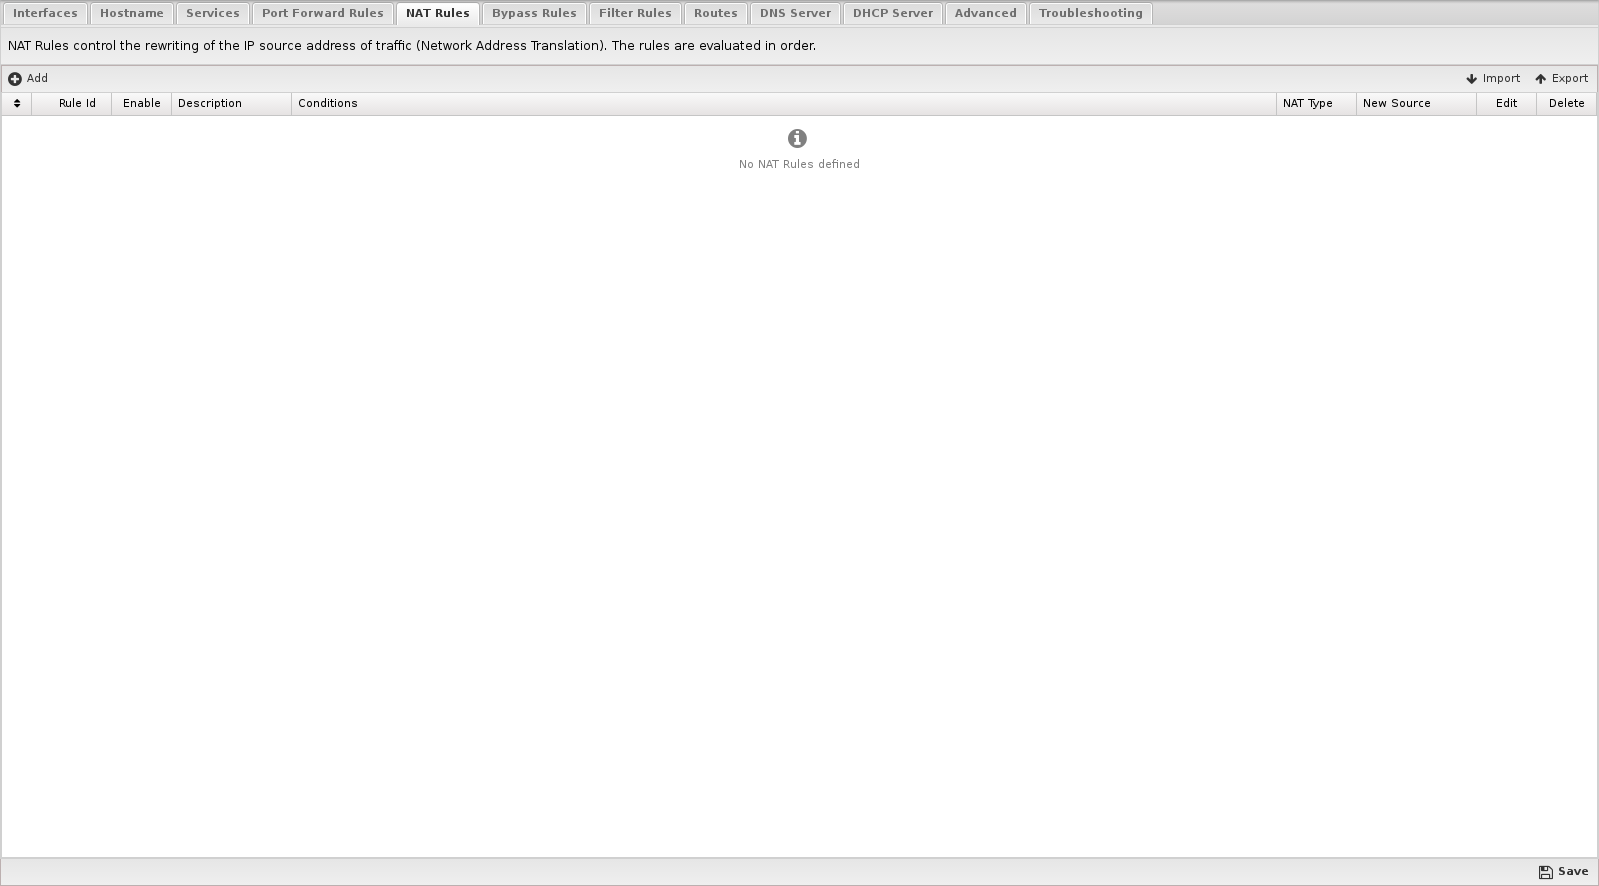This screenshot has width=1599, height=886.
Task: Click the NAT Rules description text
Action: [x=412, y=46]
